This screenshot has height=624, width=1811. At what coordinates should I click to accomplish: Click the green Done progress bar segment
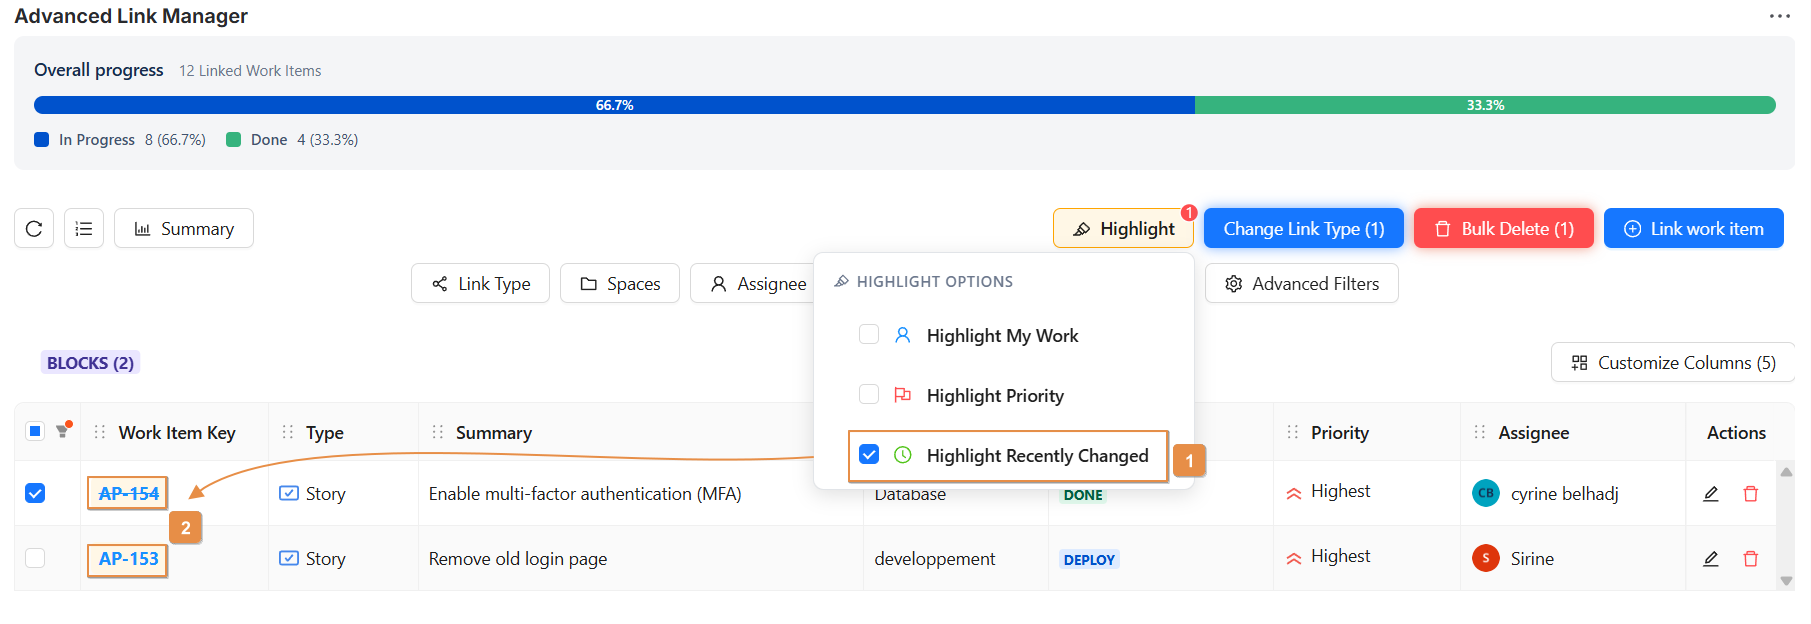pos(1484,105)
